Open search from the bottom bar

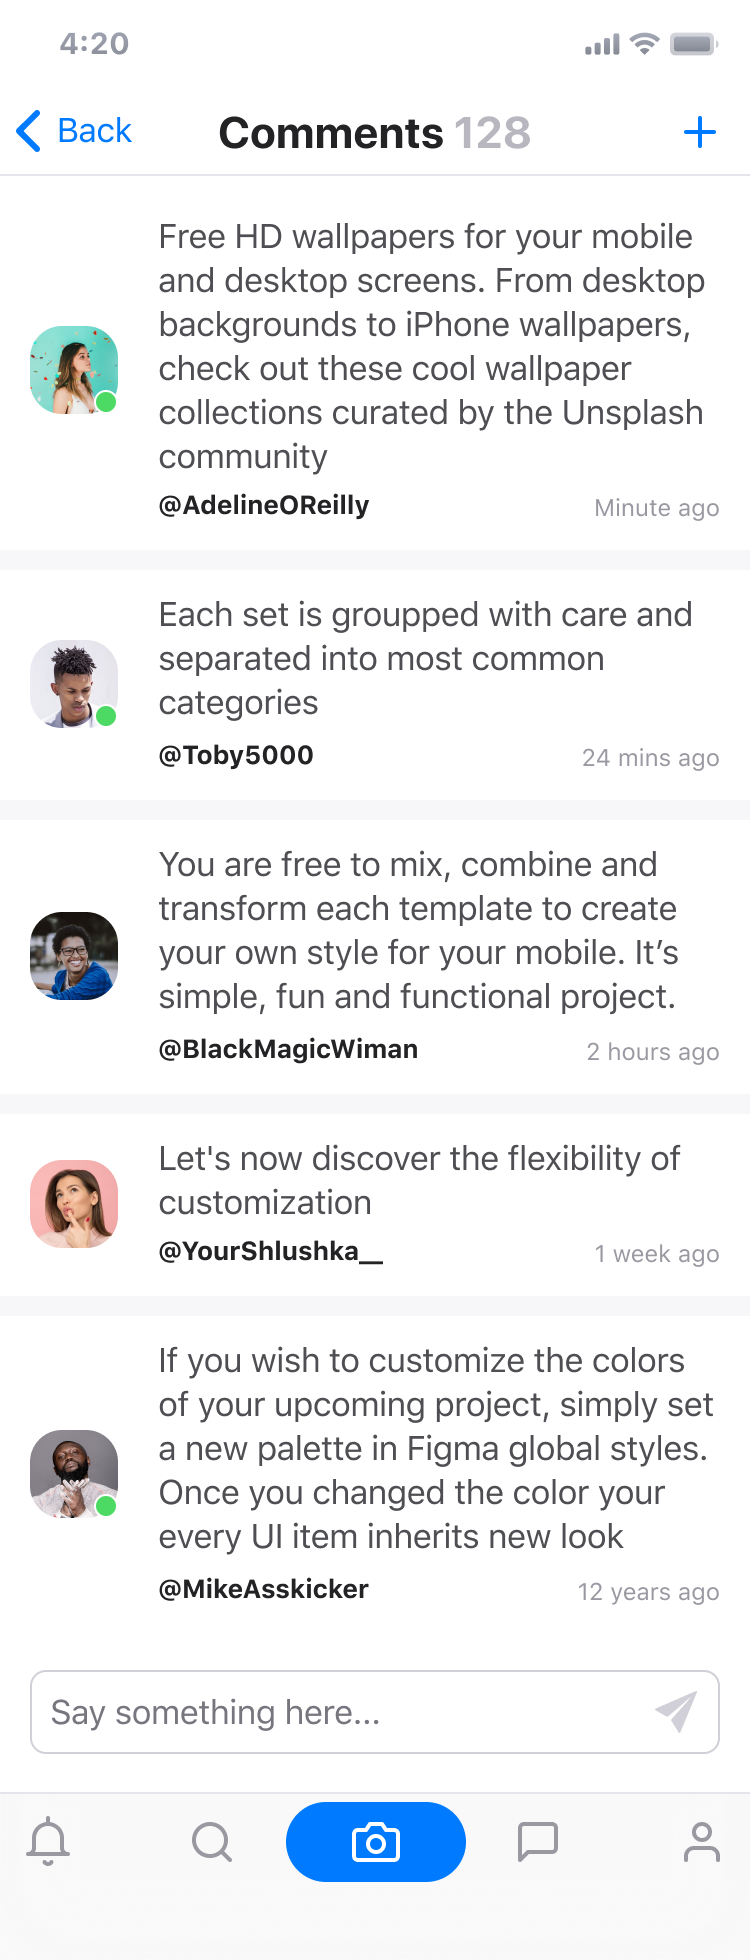[x=210, y=1841]
